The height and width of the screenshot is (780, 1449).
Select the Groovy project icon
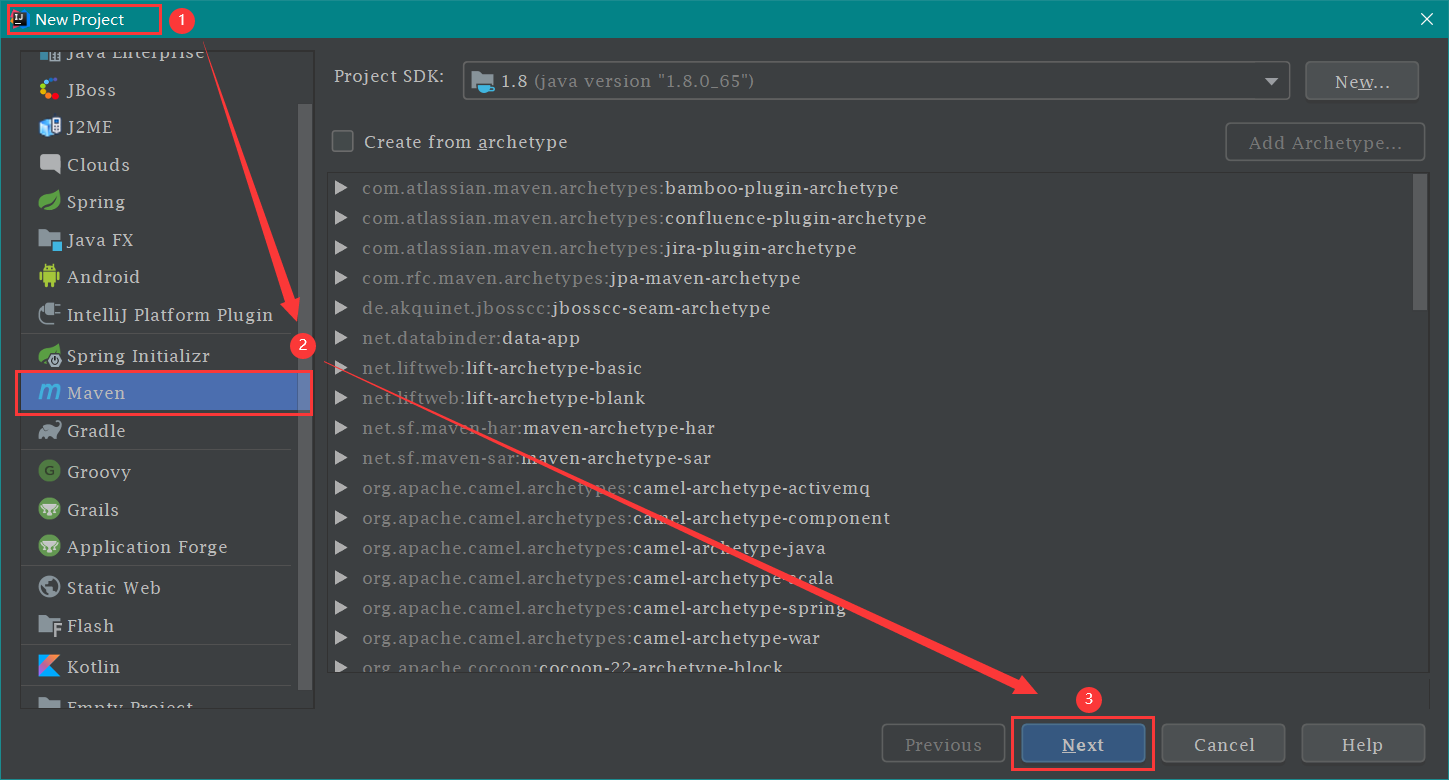point(49,471)
